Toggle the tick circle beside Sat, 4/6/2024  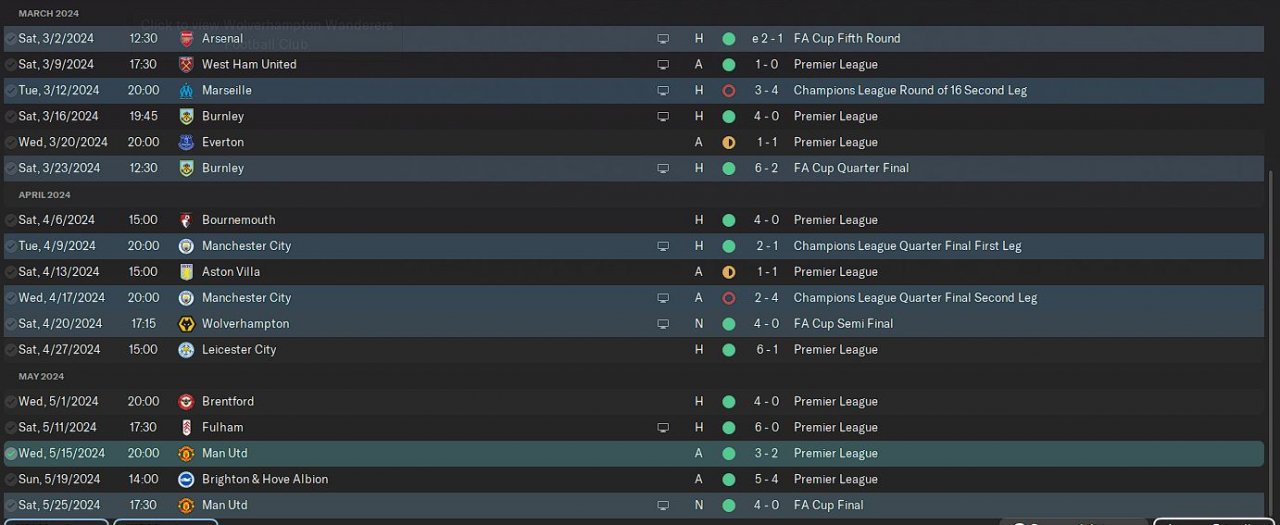(x=11, y=221)
